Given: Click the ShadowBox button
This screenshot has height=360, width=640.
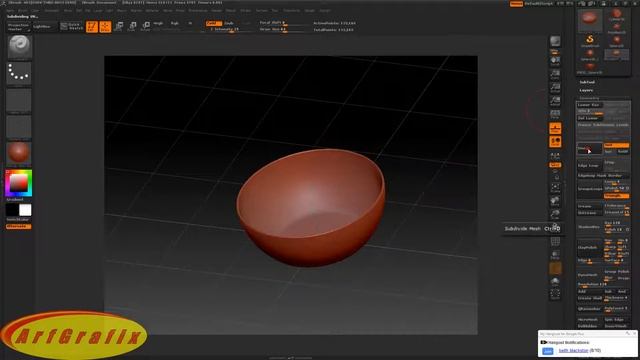Looking at the screenshot, I should point(590,227).
